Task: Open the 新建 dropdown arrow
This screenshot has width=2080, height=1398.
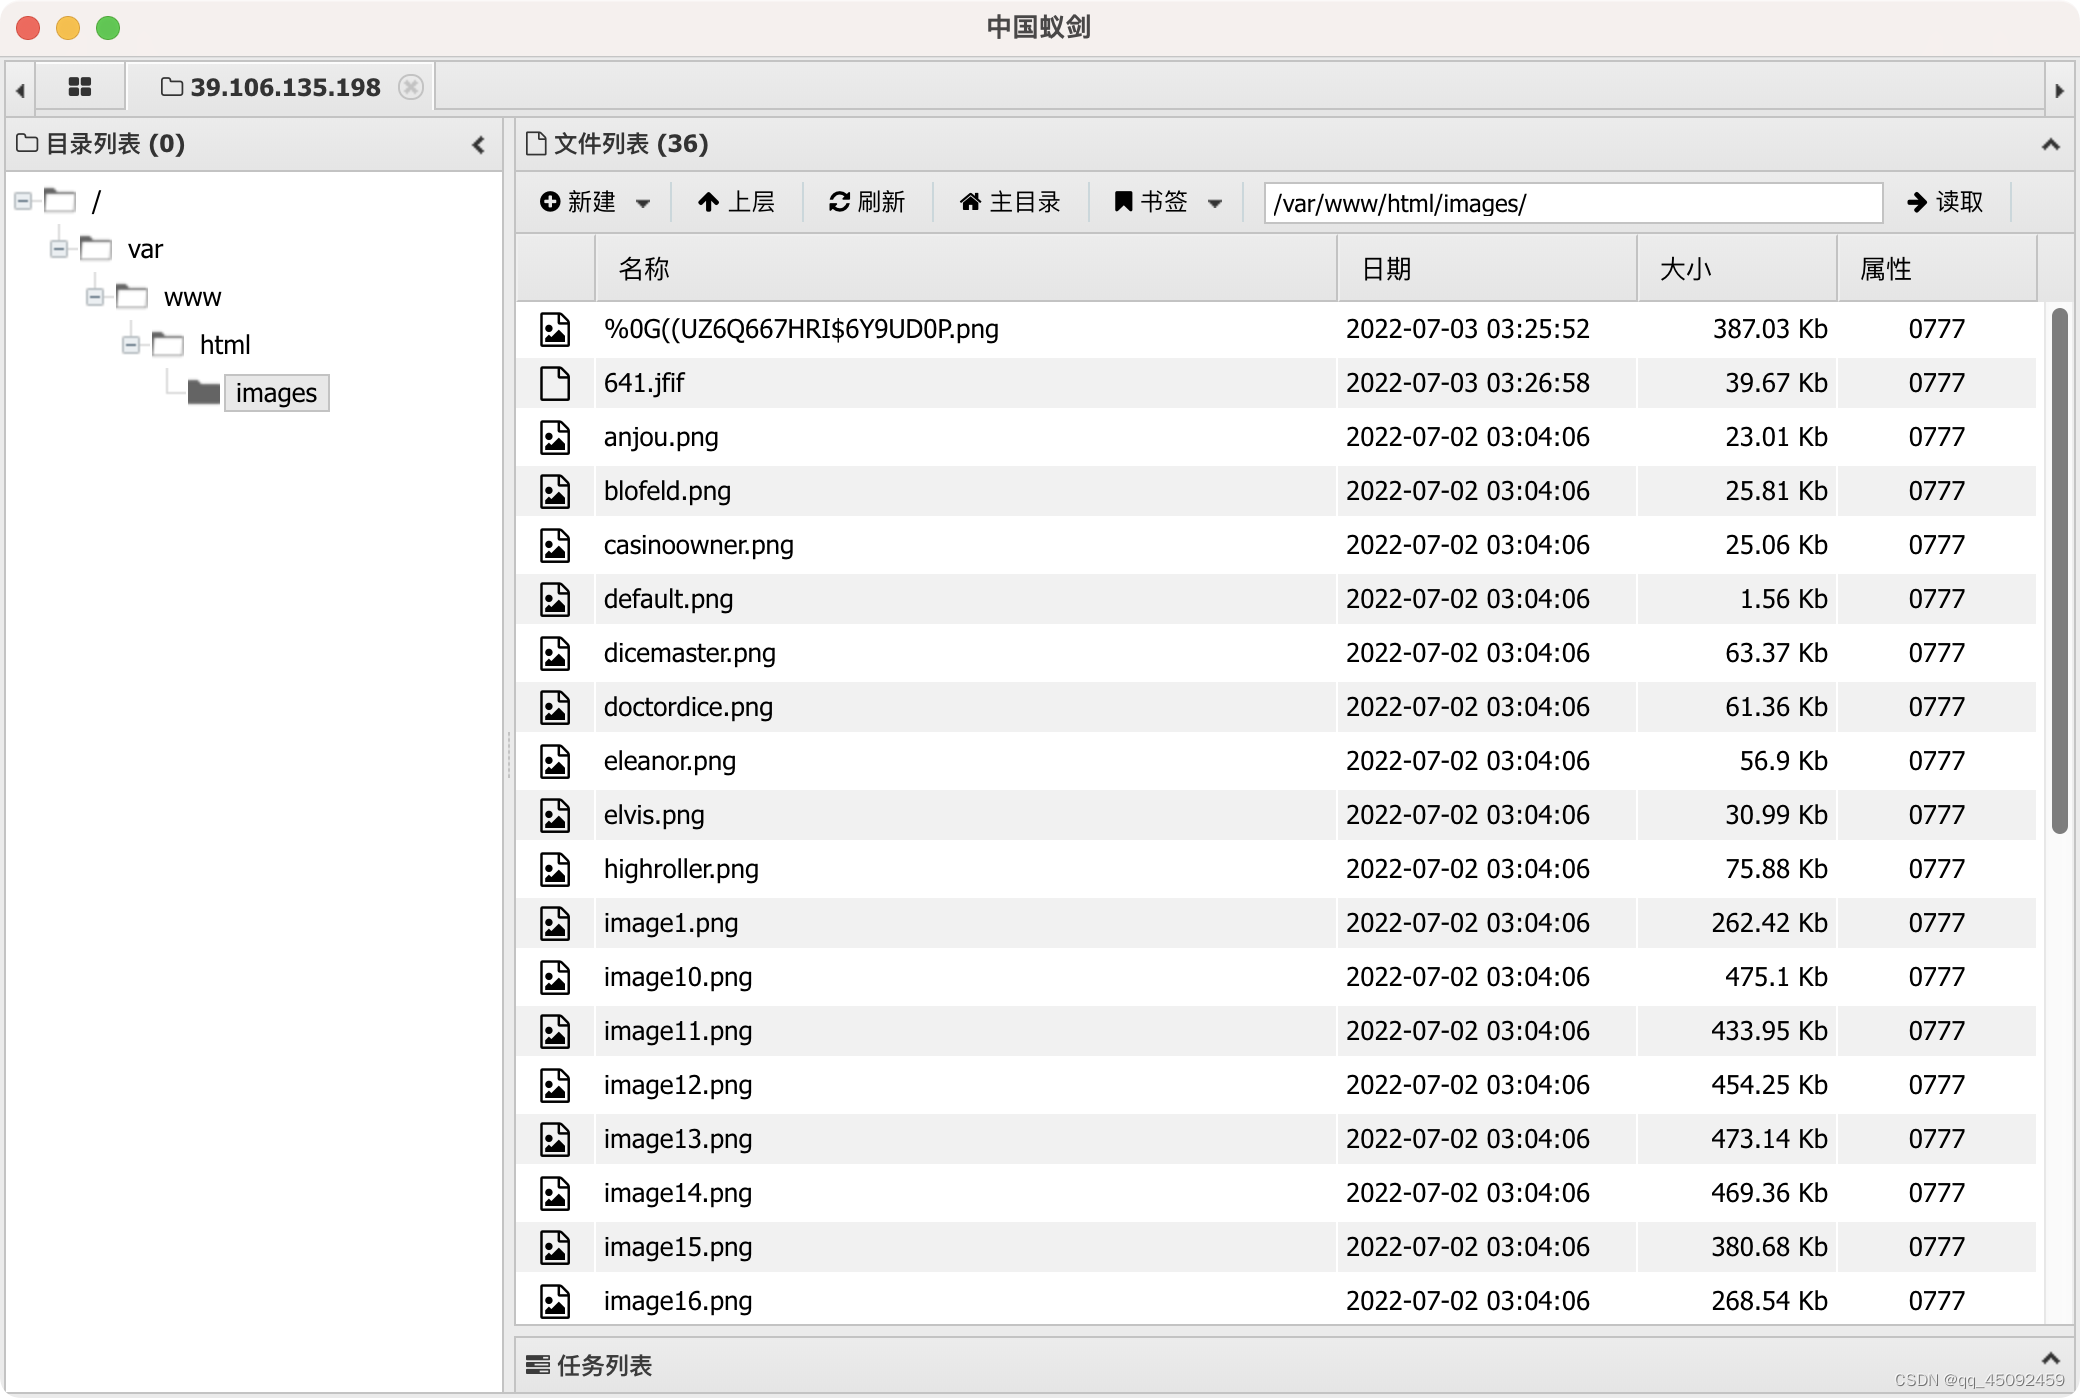Action: (644, 202)
